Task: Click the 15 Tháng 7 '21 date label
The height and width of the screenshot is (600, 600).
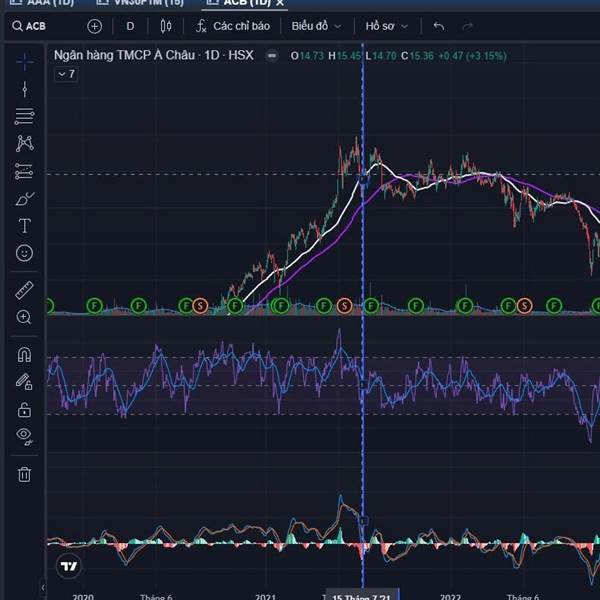Action: click(362, 596)
